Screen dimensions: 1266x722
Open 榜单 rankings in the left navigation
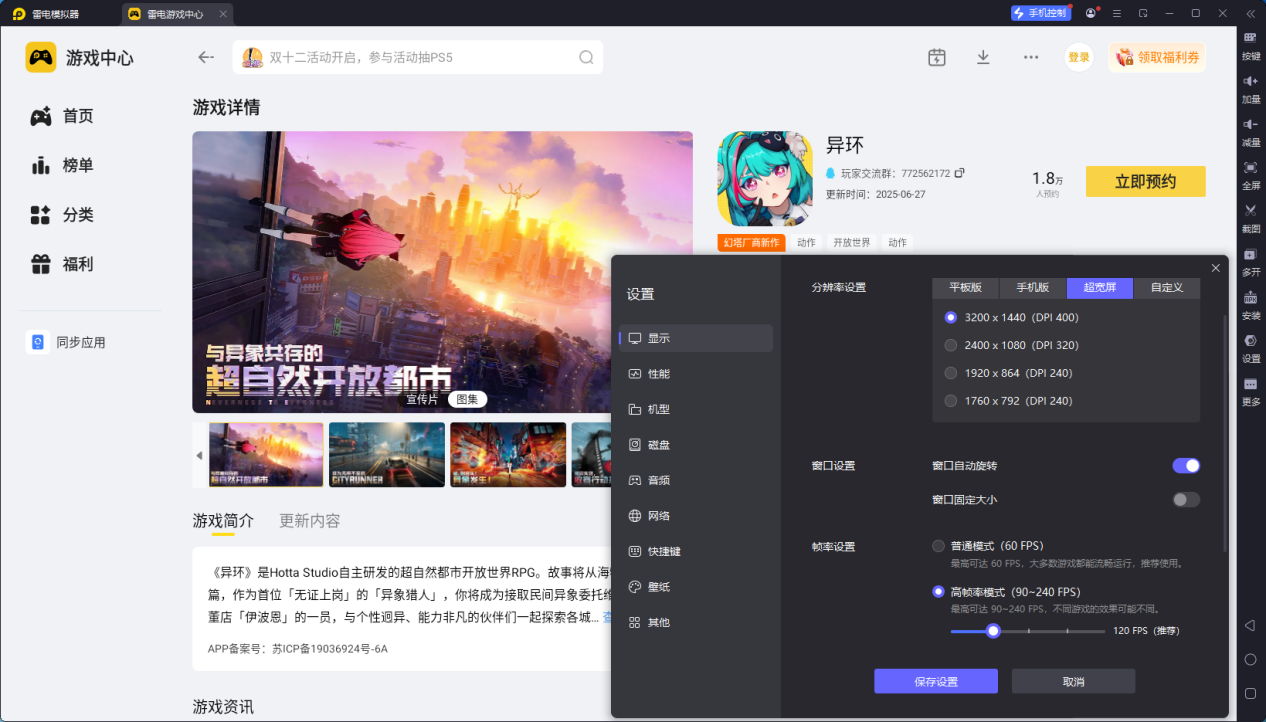pyautogui.click(x=62, y=165)
